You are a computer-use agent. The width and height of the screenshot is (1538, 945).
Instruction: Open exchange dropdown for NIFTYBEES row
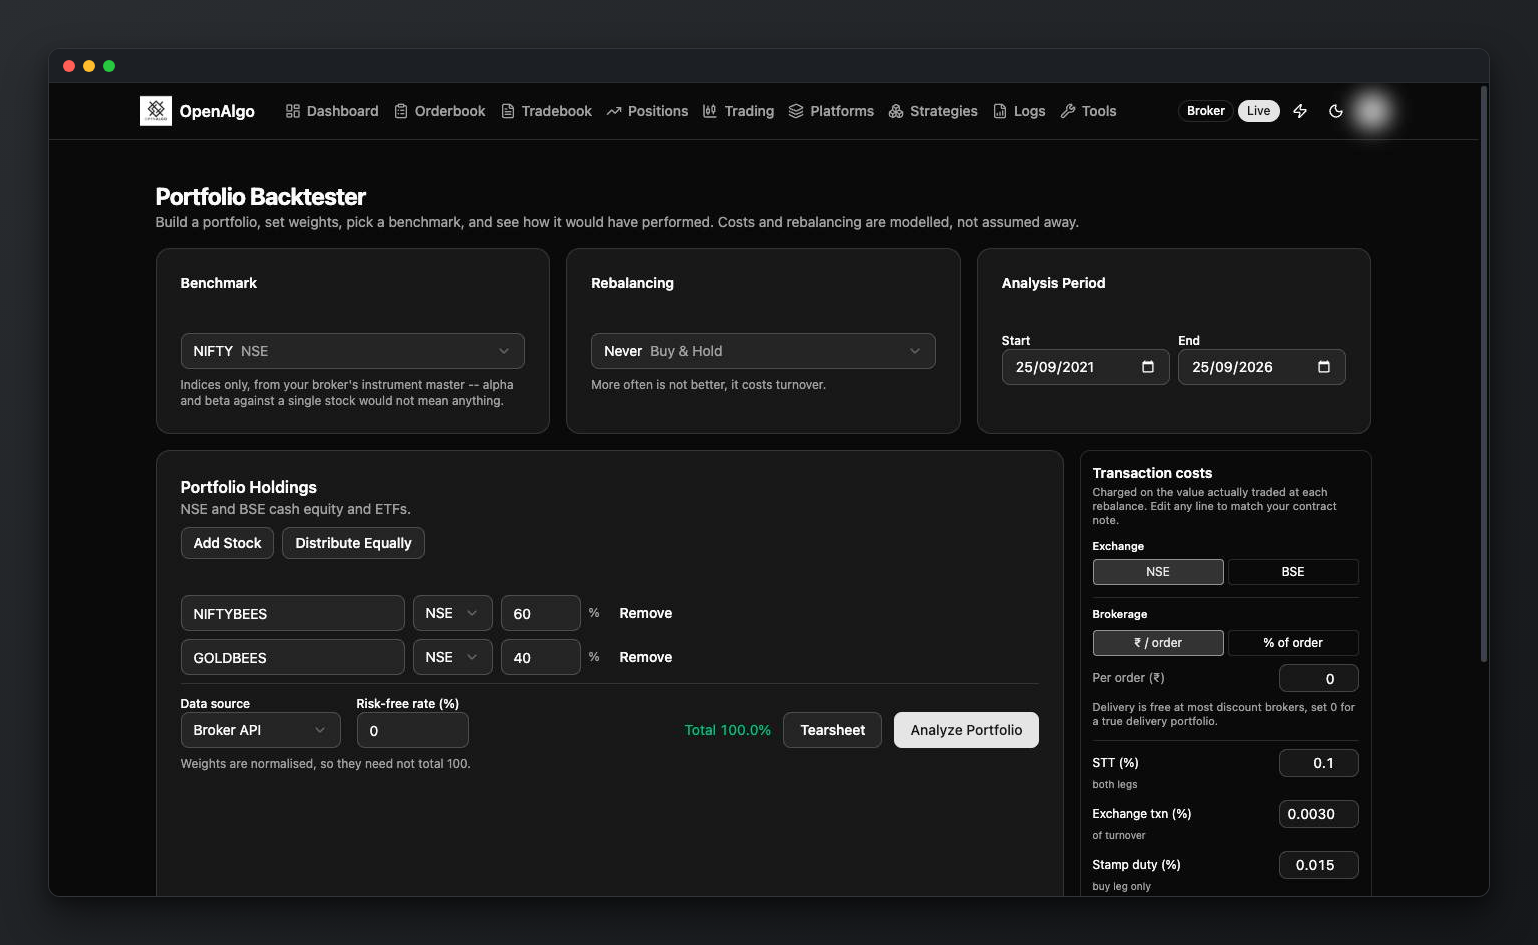(x=452, y=613)
